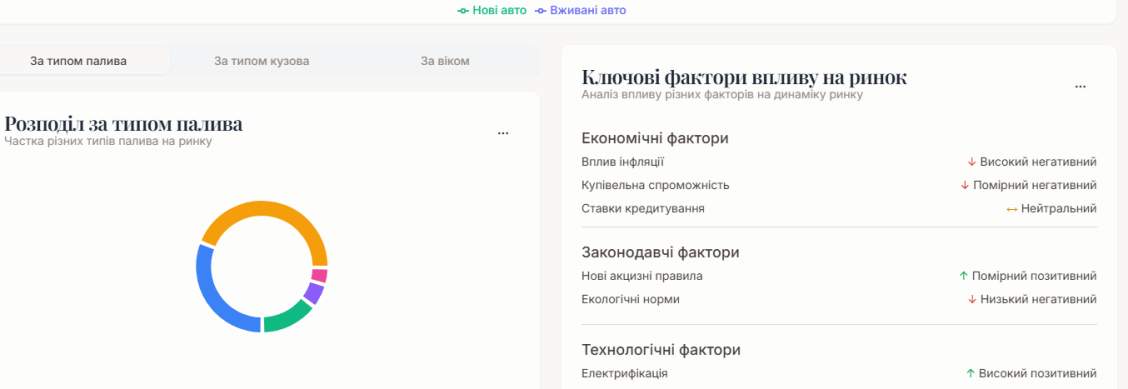Click the subtitle Частка різних типів палива на ринку
Viewport: 1128px width, 389px height.
(x=108, y=142)
